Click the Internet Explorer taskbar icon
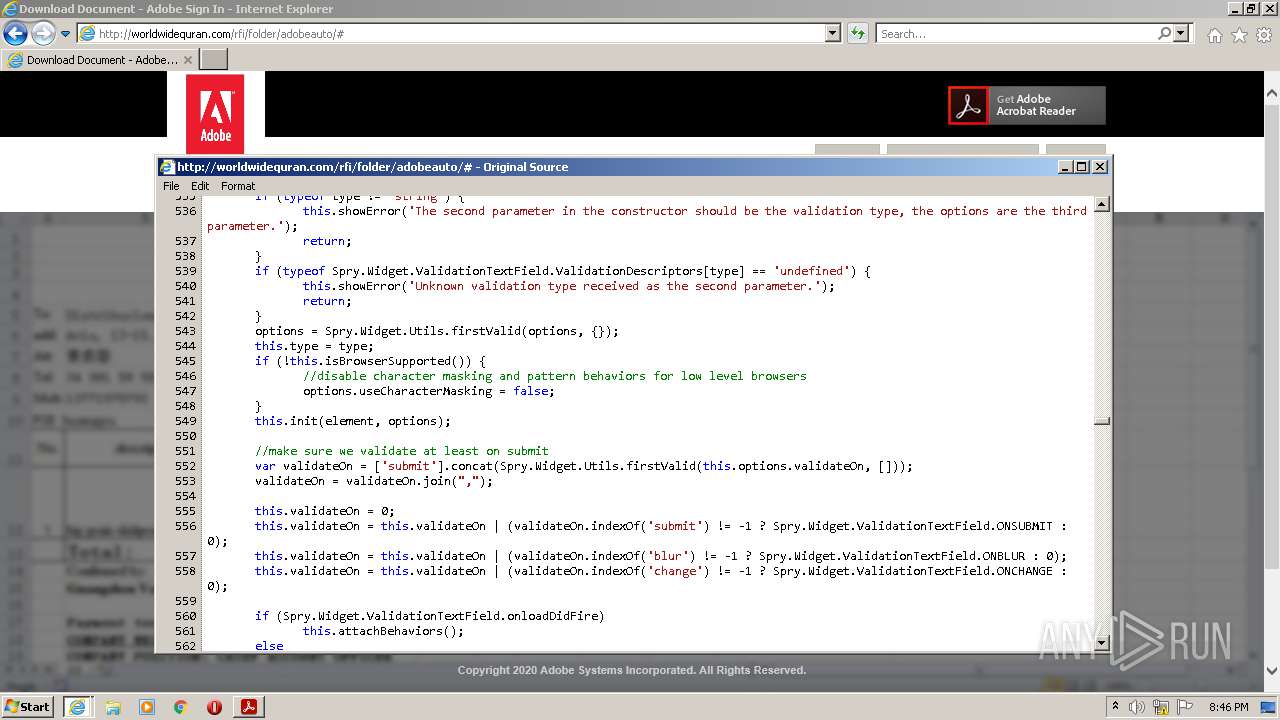Screen dimensions: 1280x720 77,706
